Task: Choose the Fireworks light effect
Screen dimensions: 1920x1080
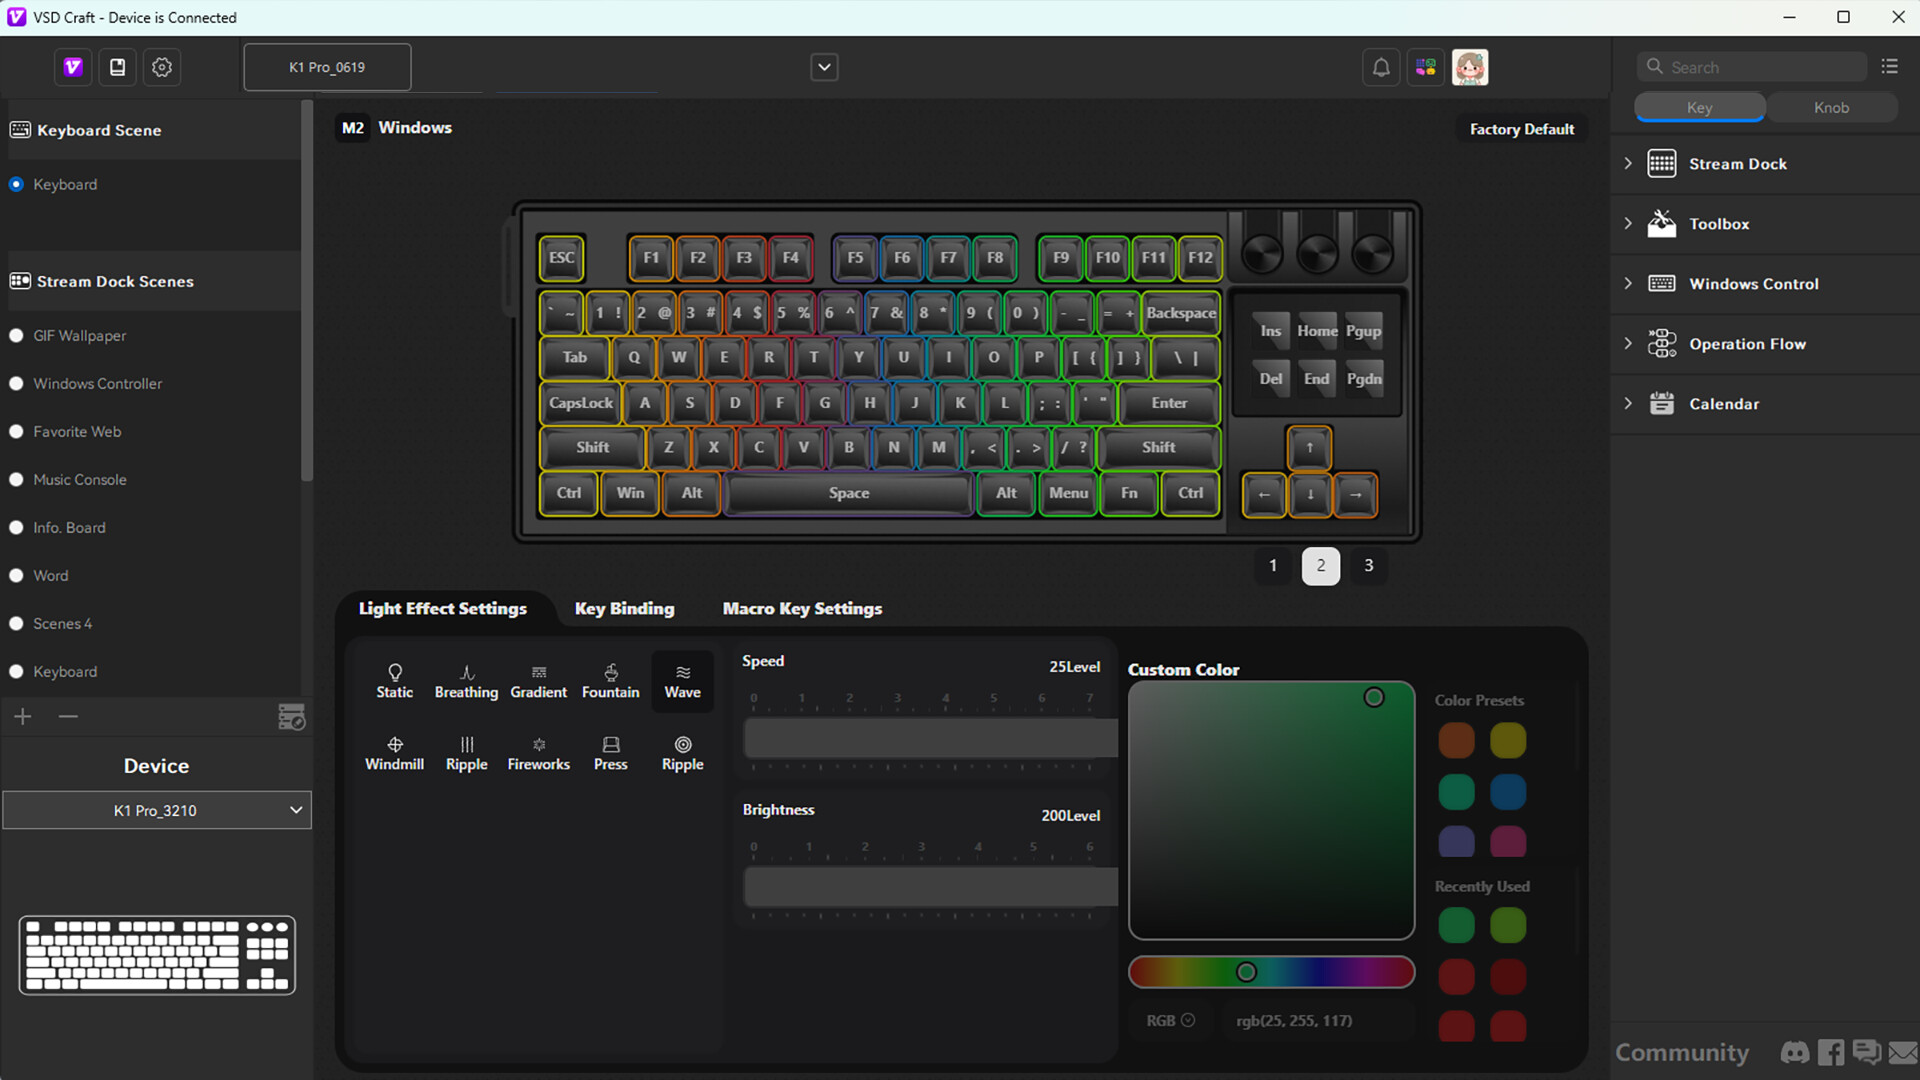Action: pyautogui.click(x=538, y=753)
